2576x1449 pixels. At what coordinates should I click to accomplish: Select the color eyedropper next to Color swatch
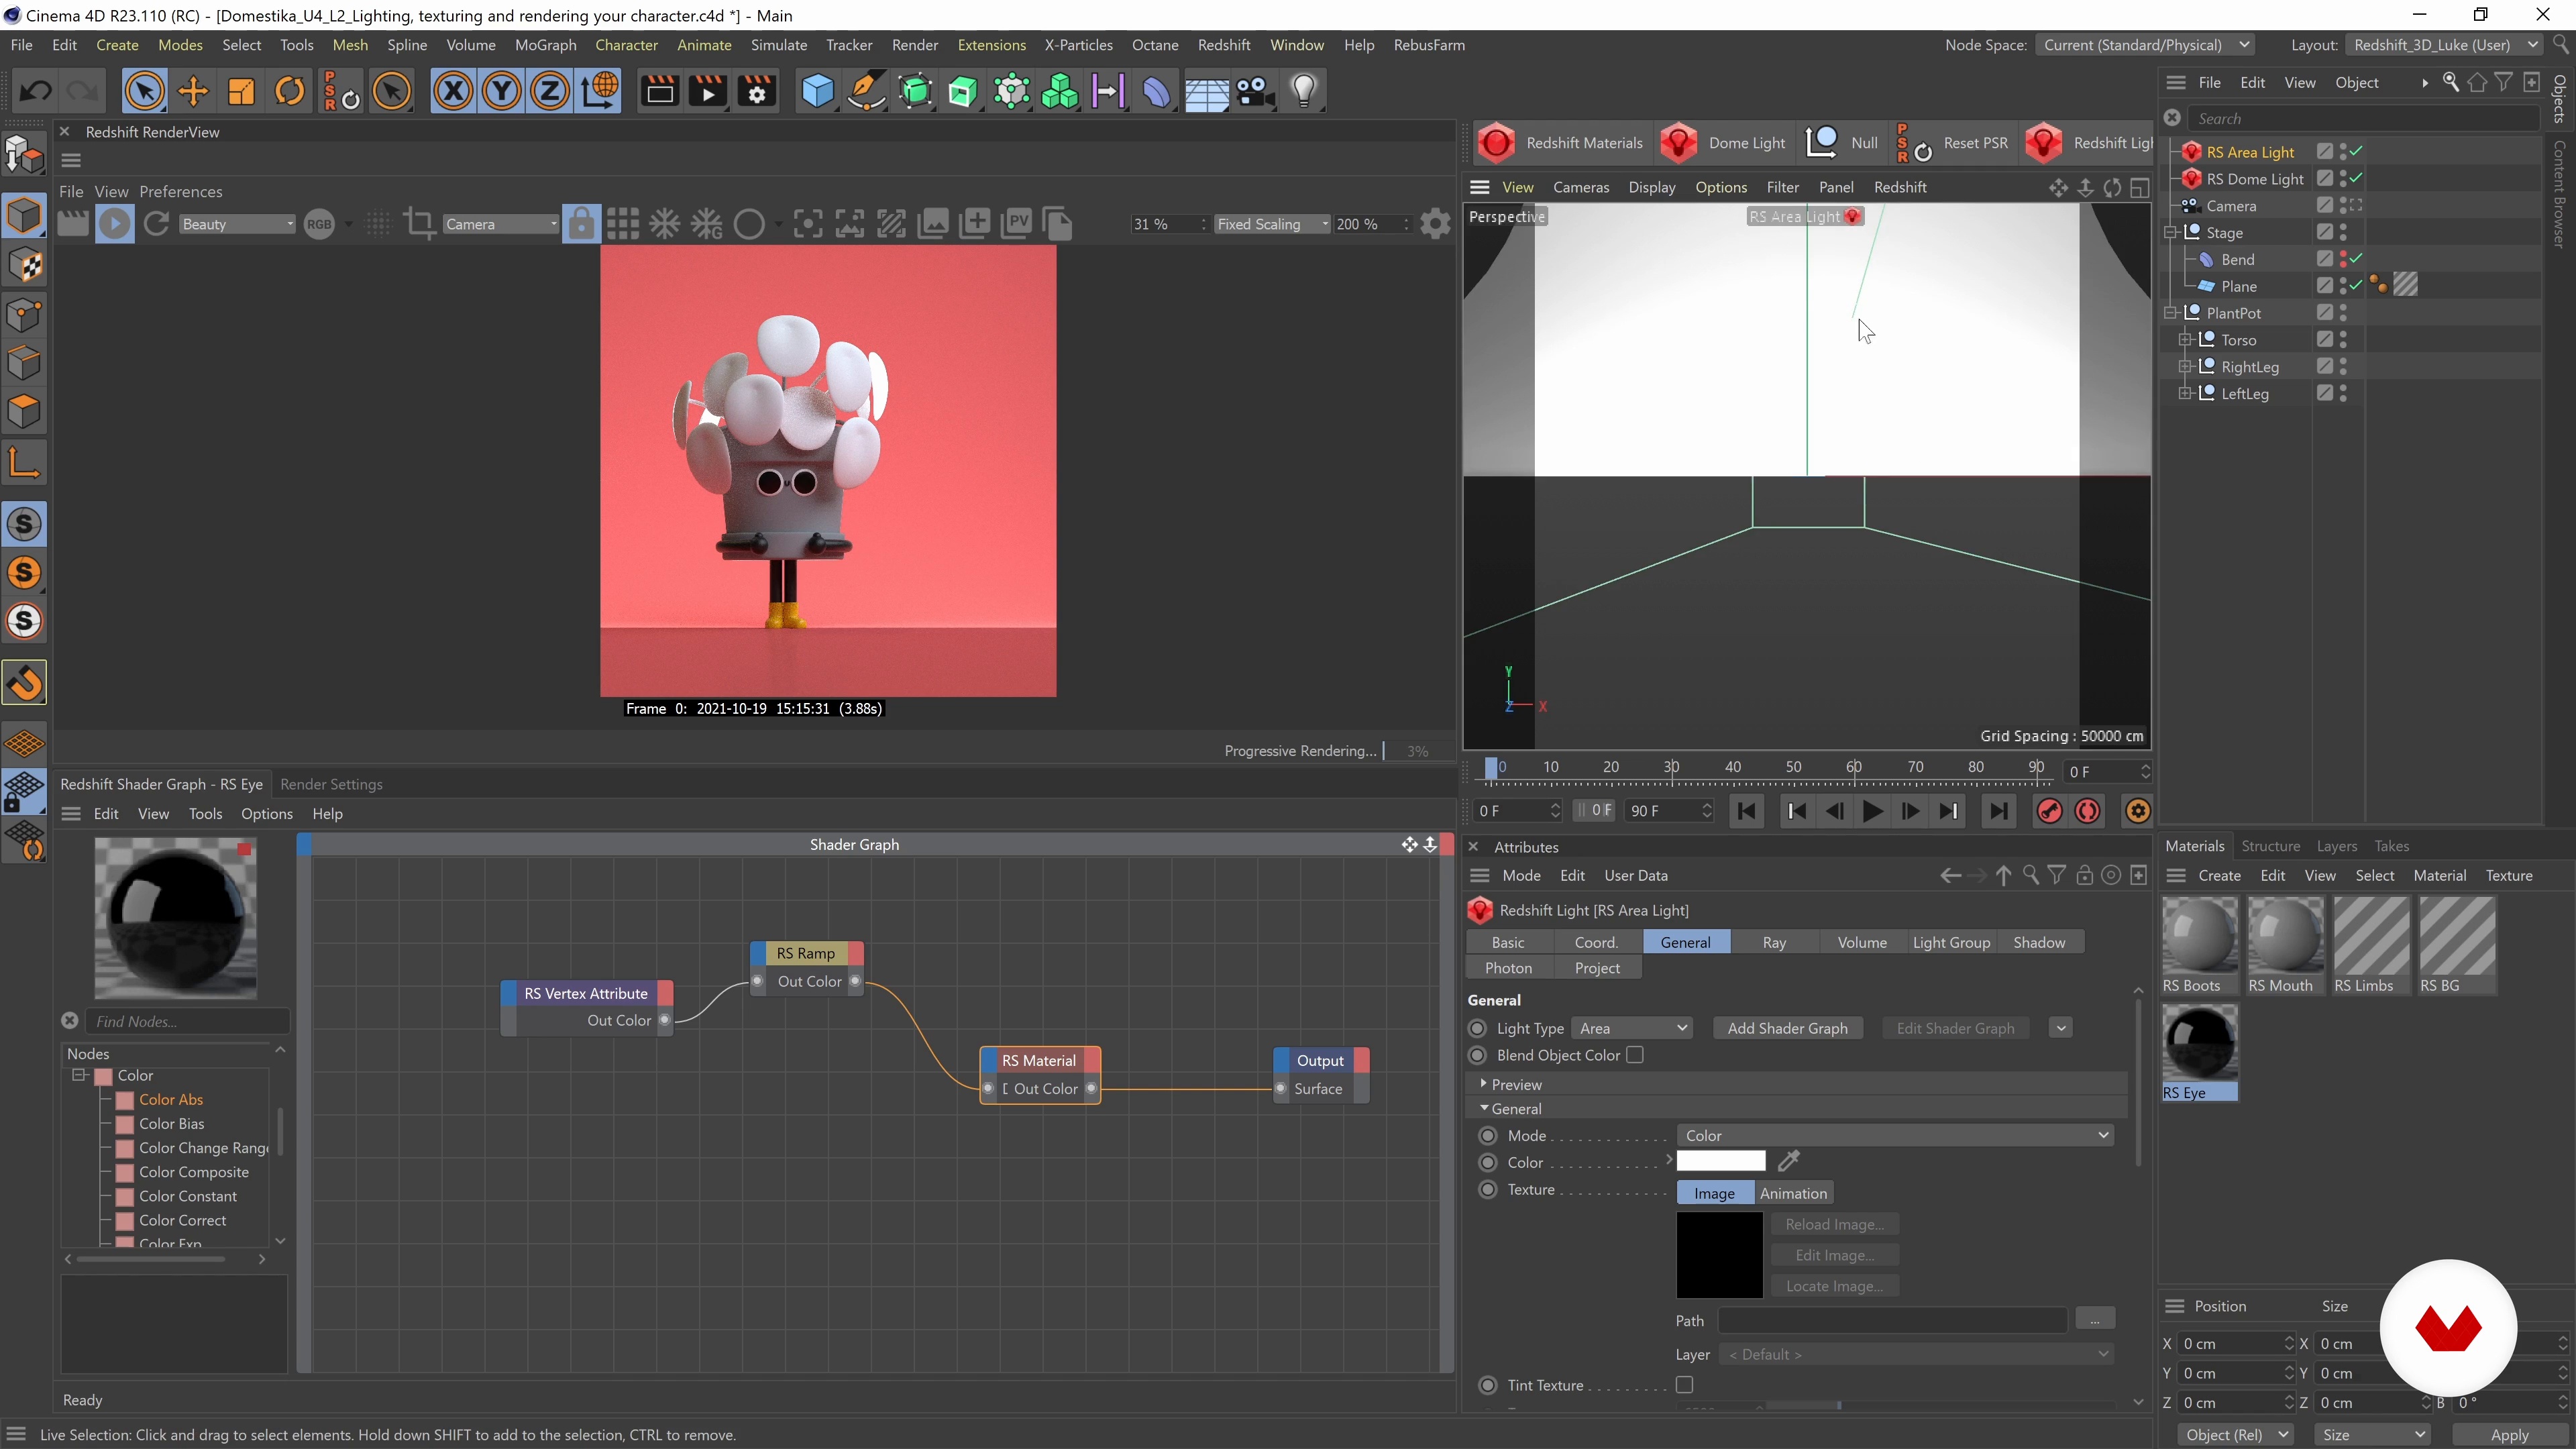(x=1789, y=1161)
